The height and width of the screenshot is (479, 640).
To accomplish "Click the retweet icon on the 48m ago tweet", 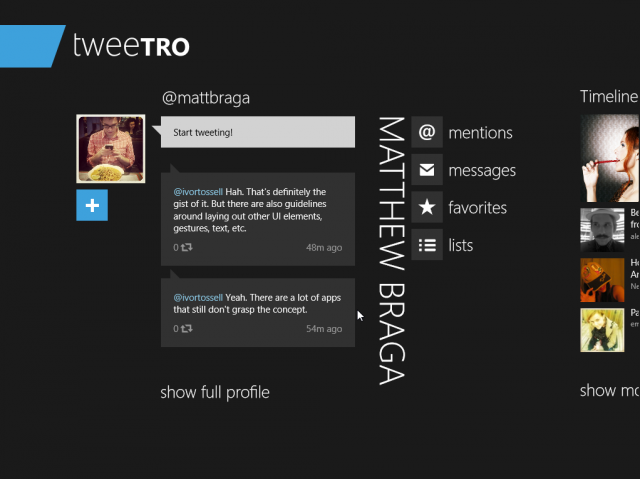I will (x=187, y=247).
